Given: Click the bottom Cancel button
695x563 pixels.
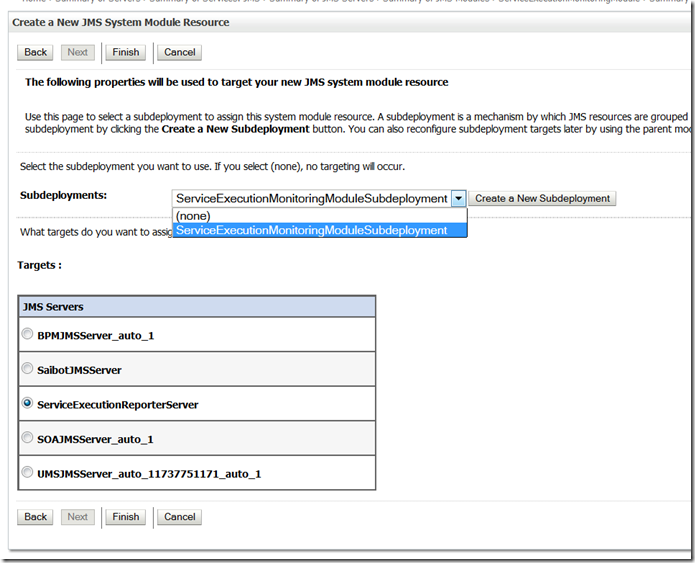Looking at the screenshot, I should tap(180, 517).
